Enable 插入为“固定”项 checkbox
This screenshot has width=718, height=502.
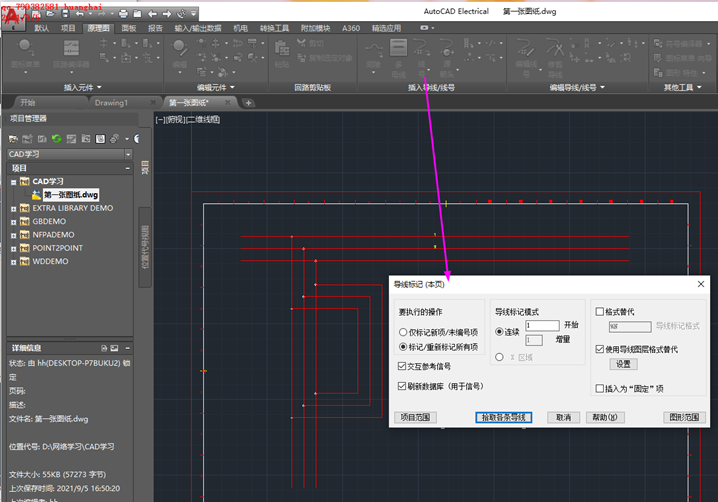pos(629,388)
